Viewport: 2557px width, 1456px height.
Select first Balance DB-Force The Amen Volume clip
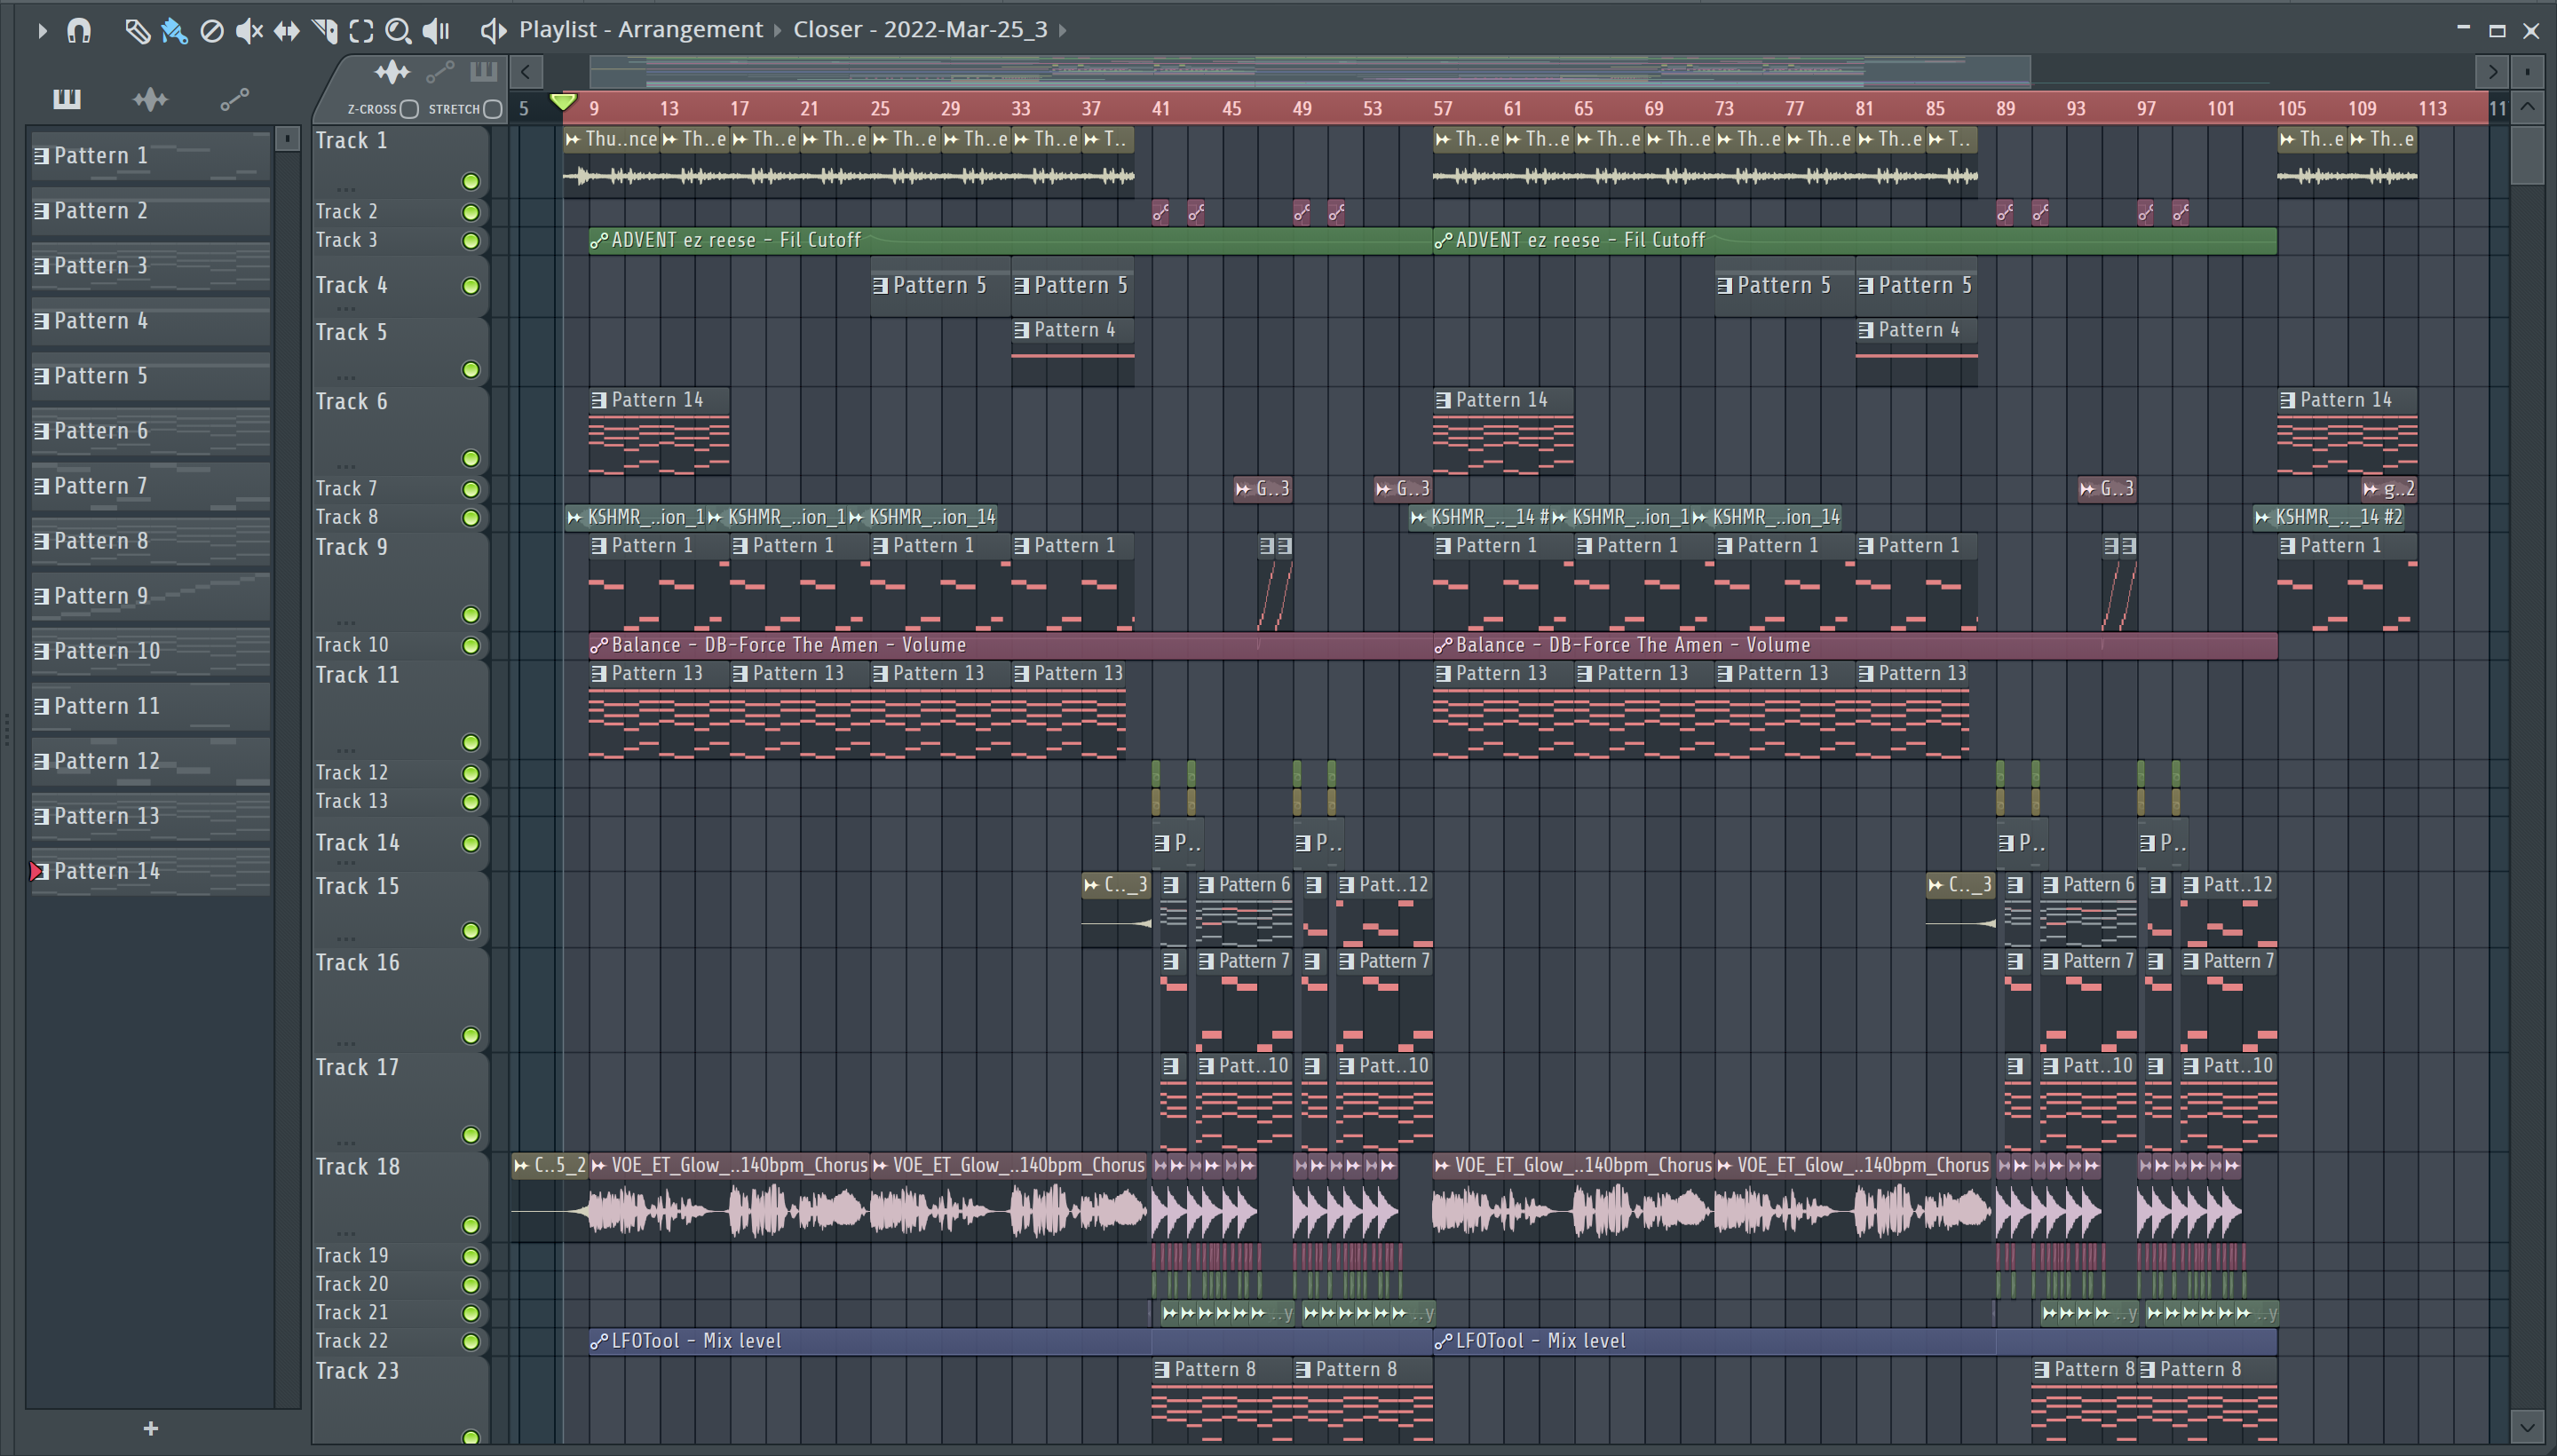(1010, 645)
